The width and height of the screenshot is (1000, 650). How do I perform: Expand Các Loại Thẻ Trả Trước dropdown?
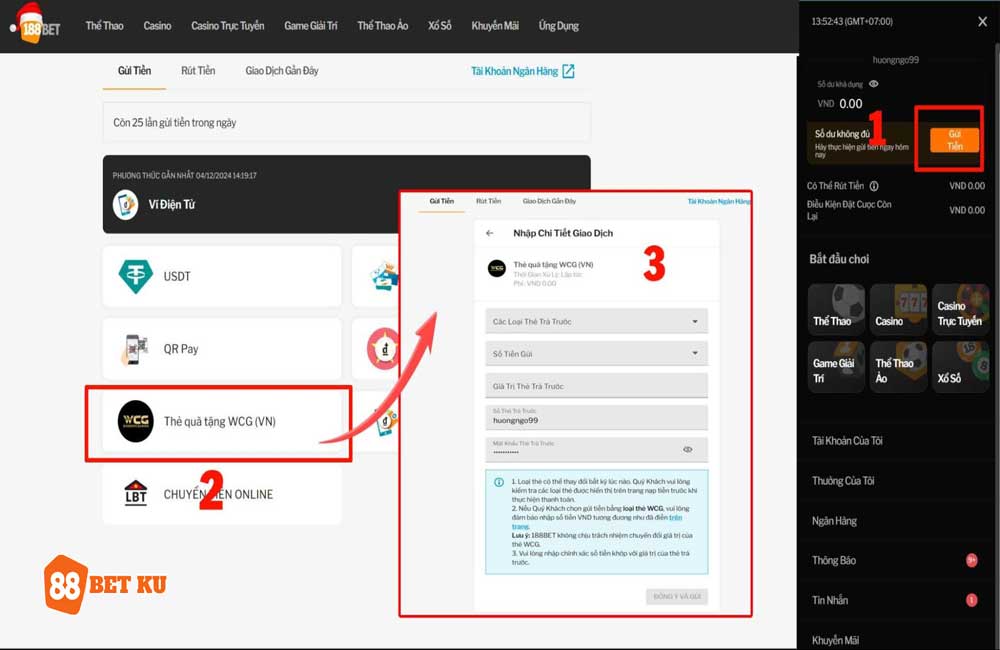click(596, 321)
